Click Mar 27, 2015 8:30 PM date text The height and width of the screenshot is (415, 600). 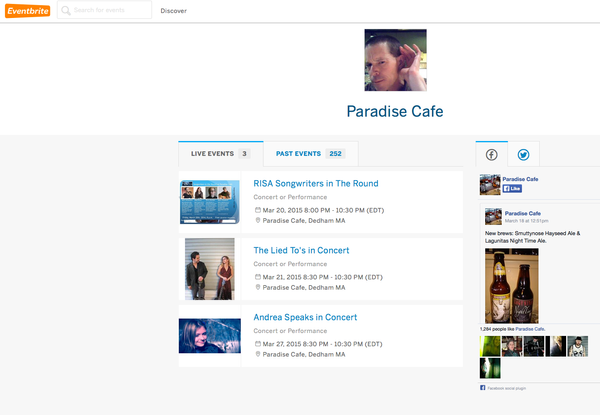[x=323, y=344]
